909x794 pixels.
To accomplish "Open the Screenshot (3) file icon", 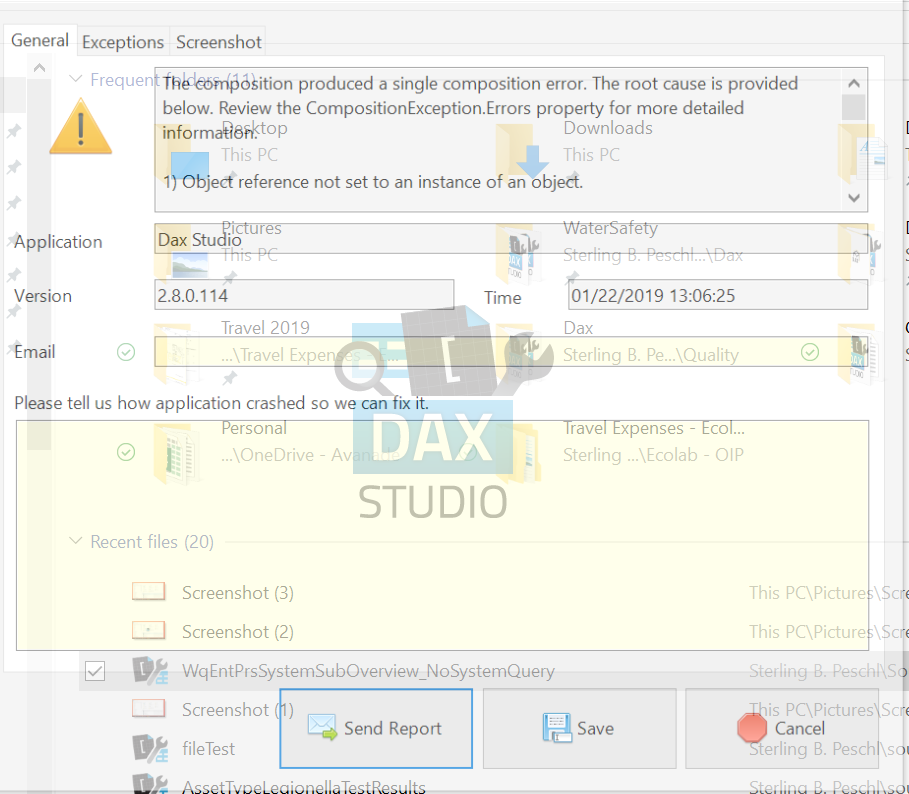I will [x=148, y=591].
